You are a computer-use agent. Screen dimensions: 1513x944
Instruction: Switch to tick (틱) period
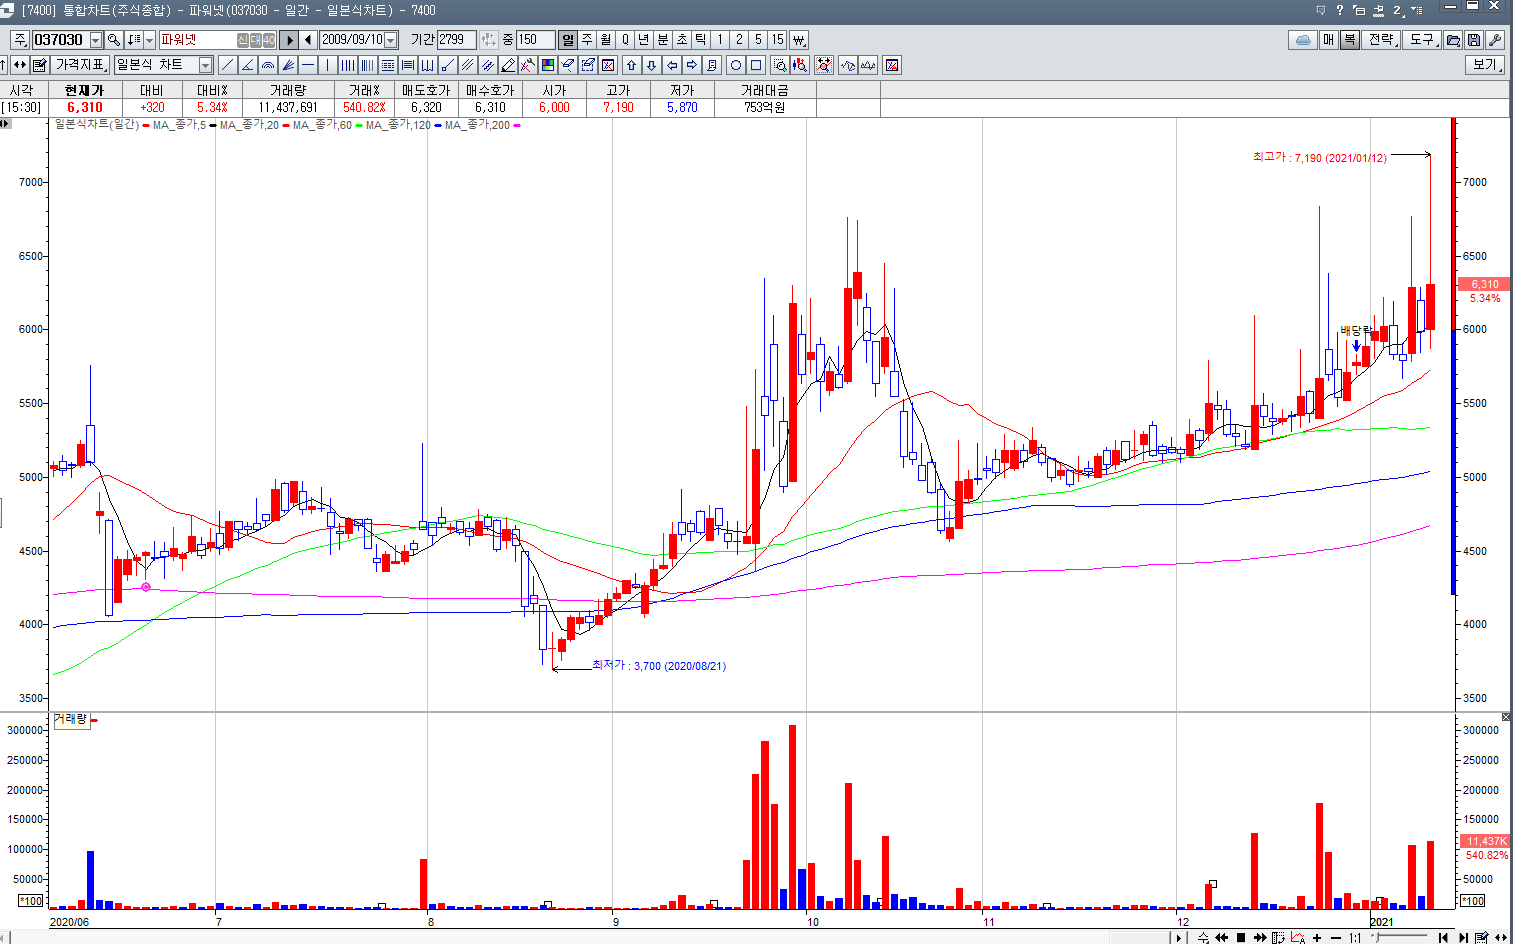700,40
